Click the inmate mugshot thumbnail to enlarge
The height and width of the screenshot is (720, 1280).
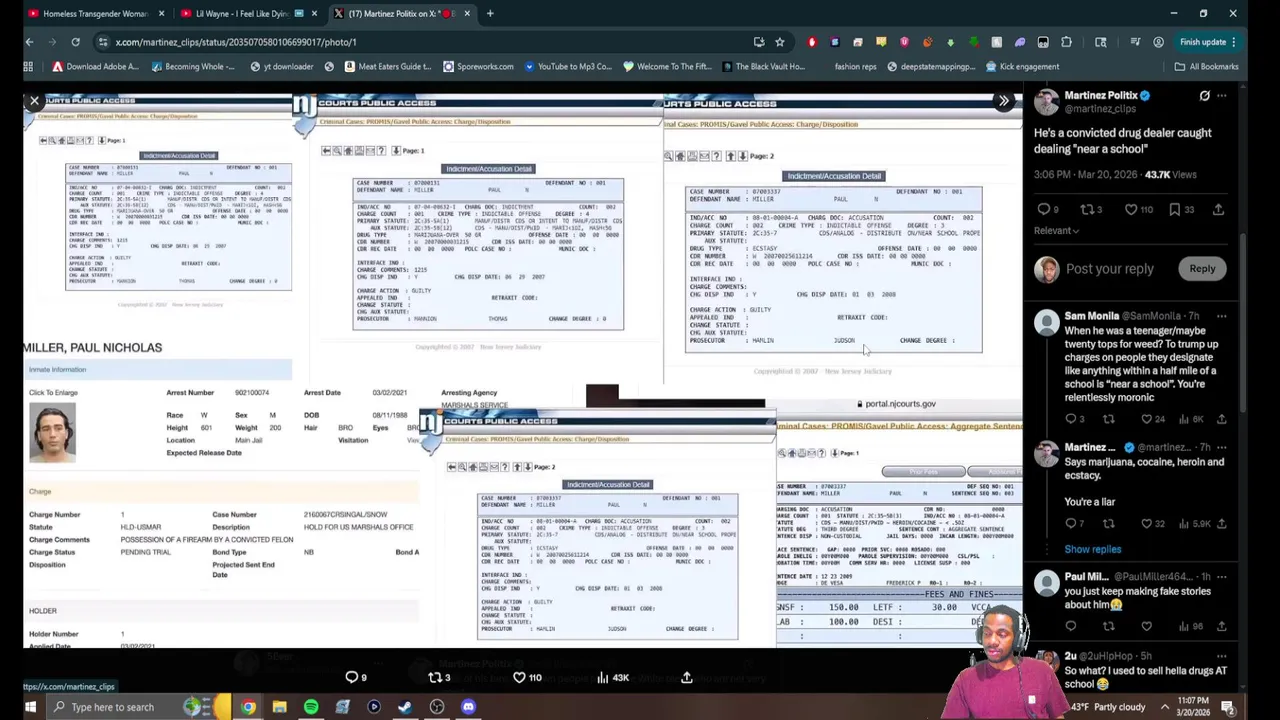pos(52,434)
